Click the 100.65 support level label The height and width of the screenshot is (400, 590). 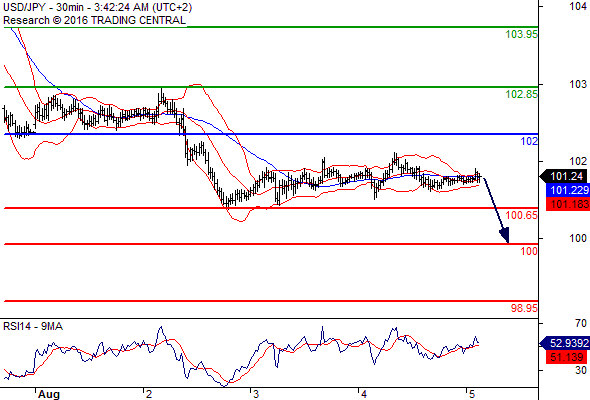point(522,215)
